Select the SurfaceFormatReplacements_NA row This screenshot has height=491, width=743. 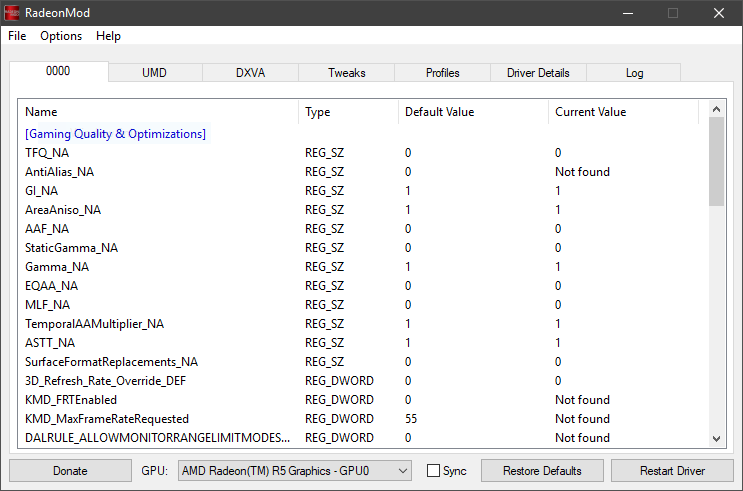[363, 362]
